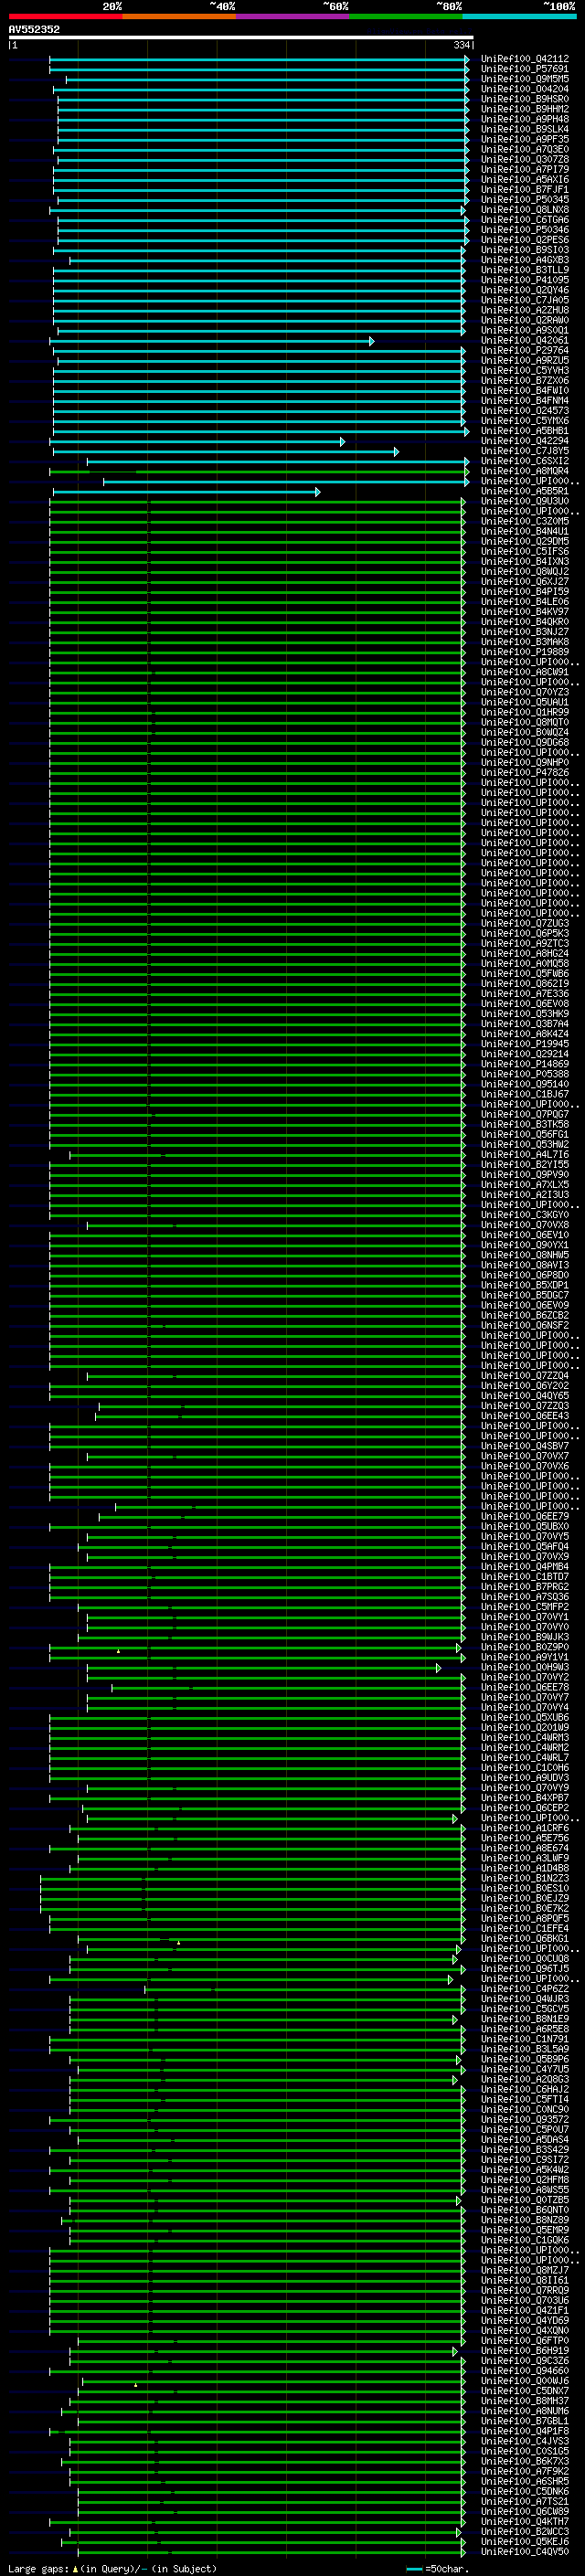Click the UniRef100_A8PQF5 label
This screenshot has height=2576, width=585.
pyautogui.click(x=524, y=1919)
